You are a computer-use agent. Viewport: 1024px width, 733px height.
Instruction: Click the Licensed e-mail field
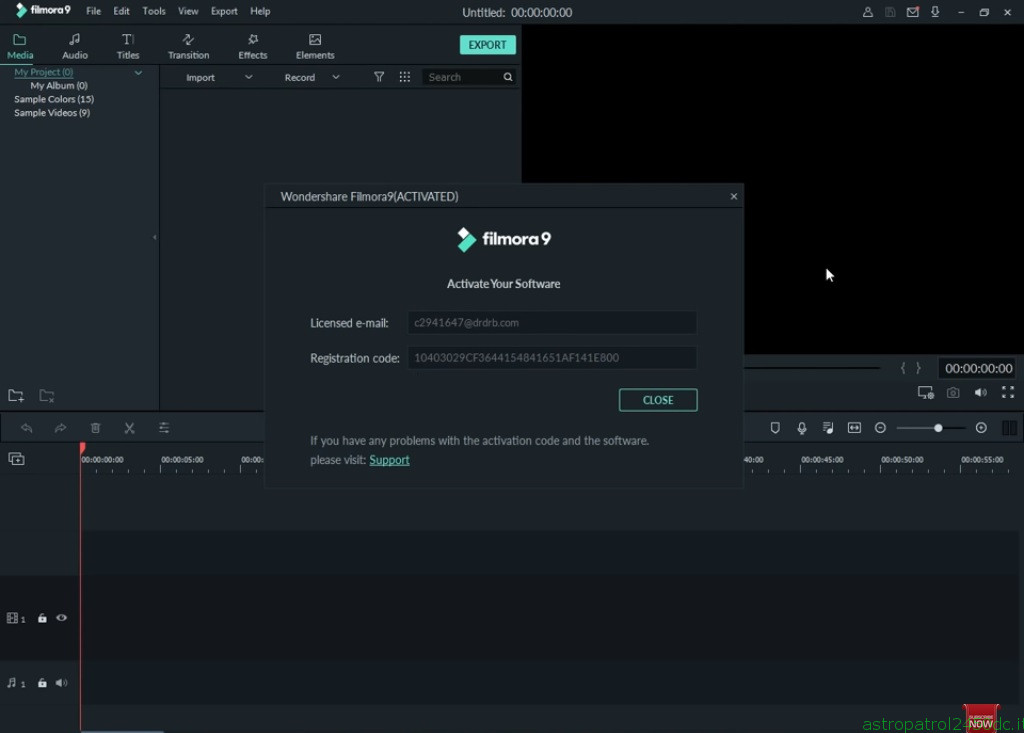click(552, 323)
